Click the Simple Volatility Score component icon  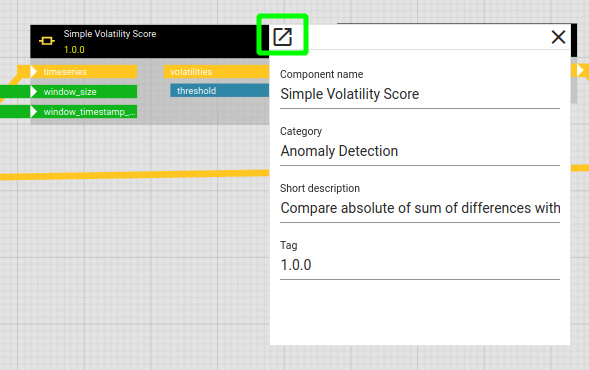[47, 41]
